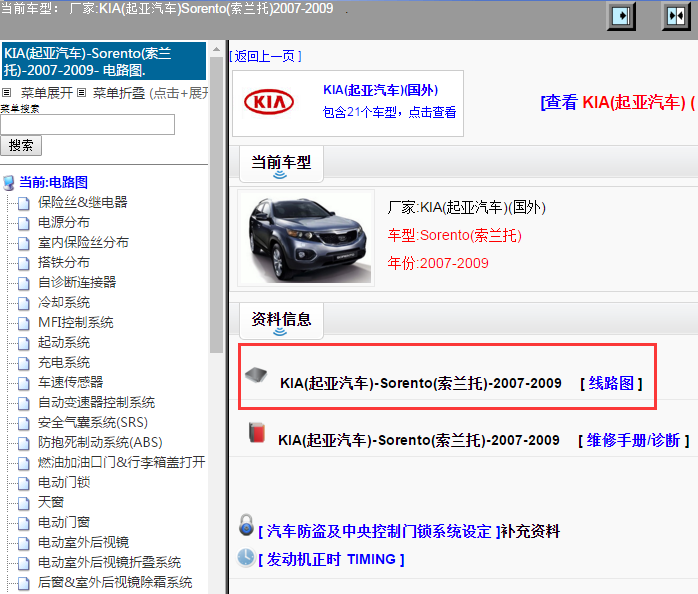Viewport: 698px width, 594px height.
Task: Click the left panel vertical scrollbar thumb
Action: [x=216, y=205]
